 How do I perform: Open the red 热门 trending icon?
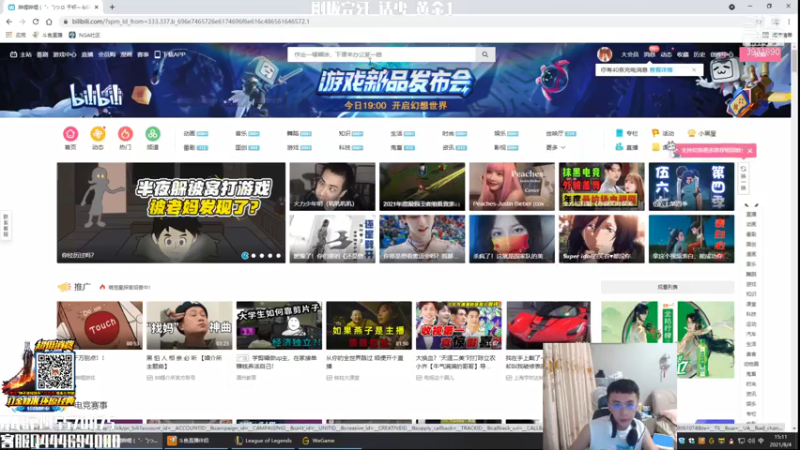[125, 134]
